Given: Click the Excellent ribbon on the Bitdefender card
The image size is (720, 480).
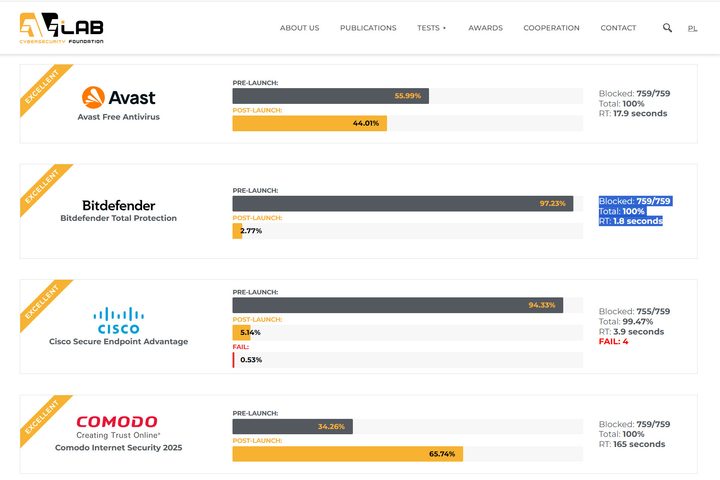Looking at the screenshot, I should click(x=42, y=186).
